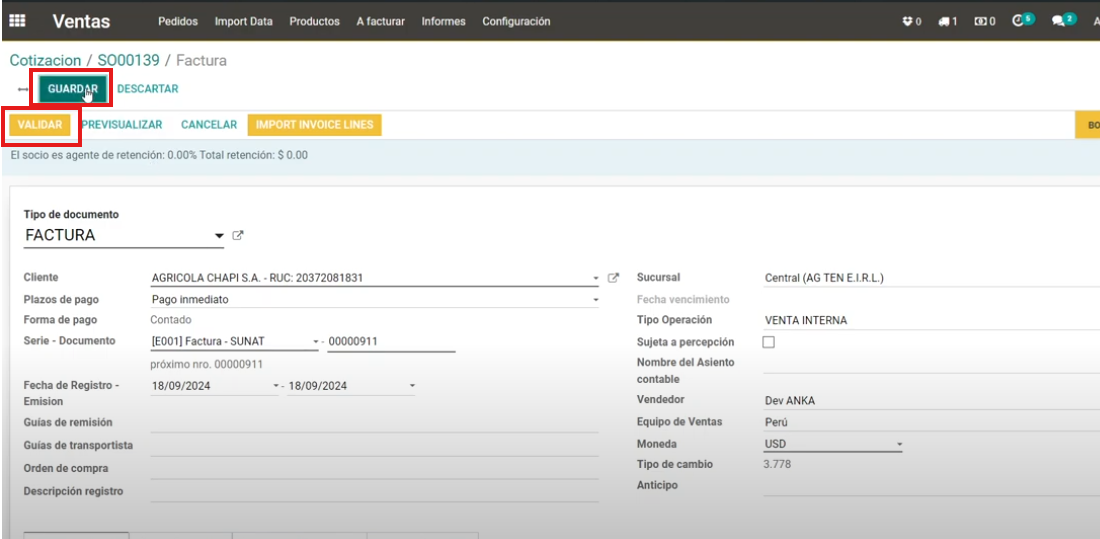Enable the Sujeta a percepción checkbox
Screen dimensions: 1100x539
pos(769,342)
